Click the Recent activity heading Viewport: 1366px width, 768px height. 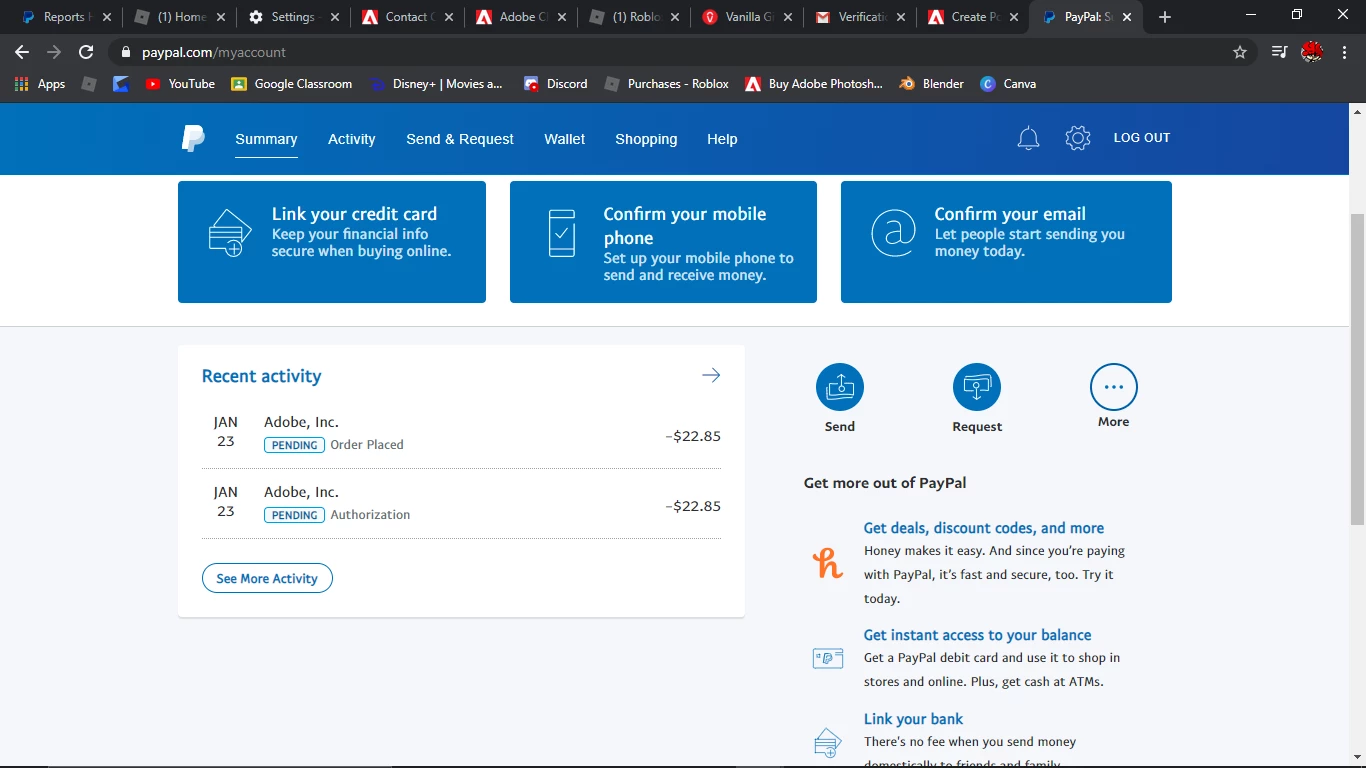(262, 376)
